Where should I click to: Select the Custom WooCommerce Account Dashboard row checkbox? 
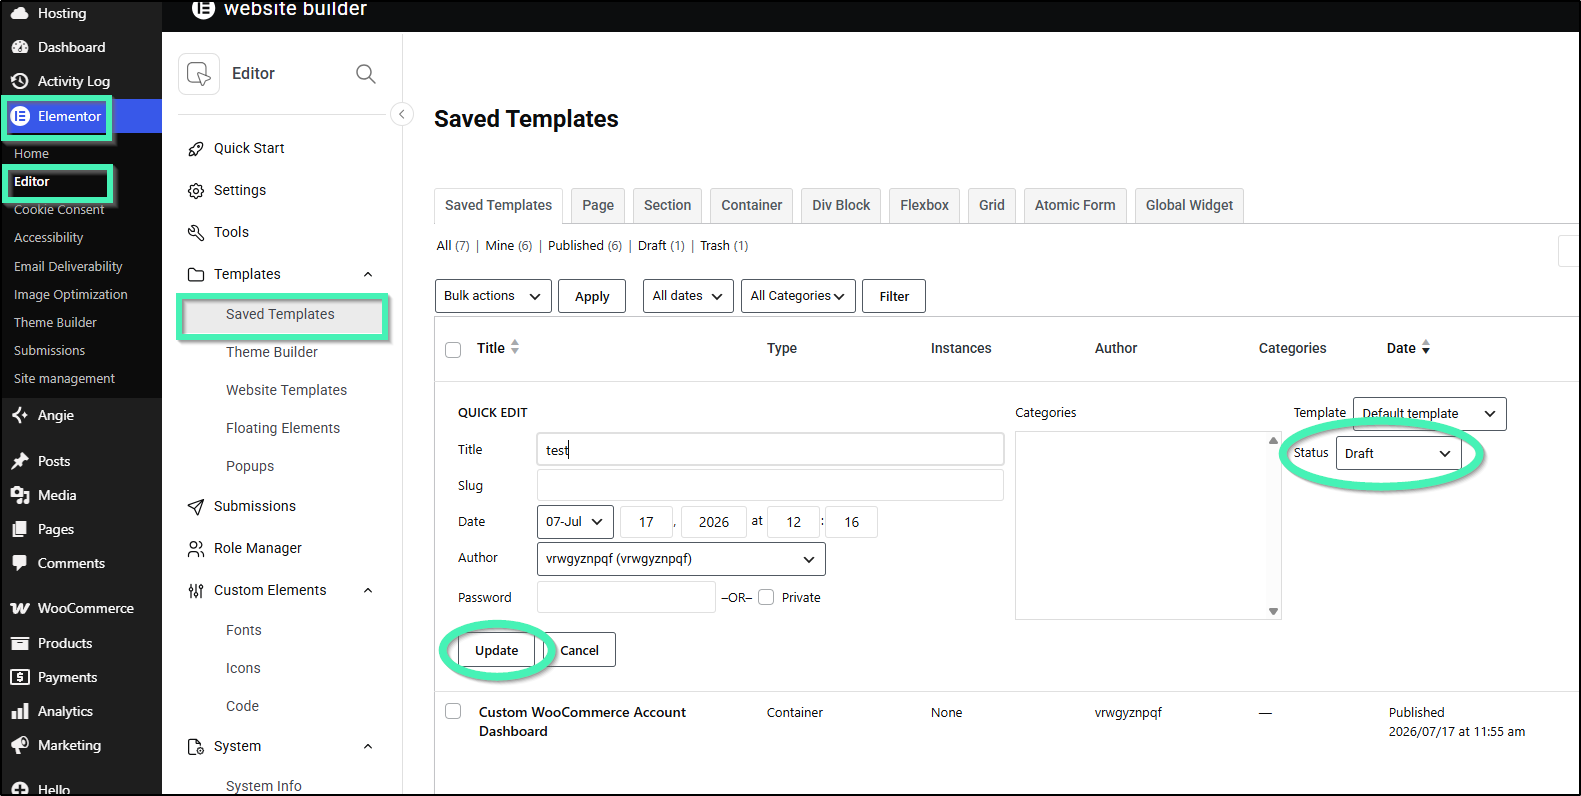[453, 711]
